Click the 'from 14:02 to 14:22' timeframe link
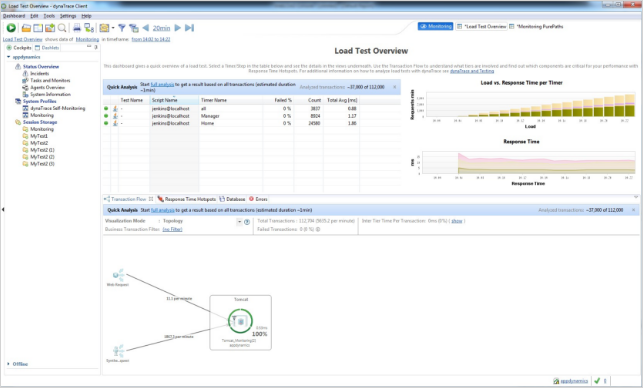This screenshot has width=644, height=389. 151,39
